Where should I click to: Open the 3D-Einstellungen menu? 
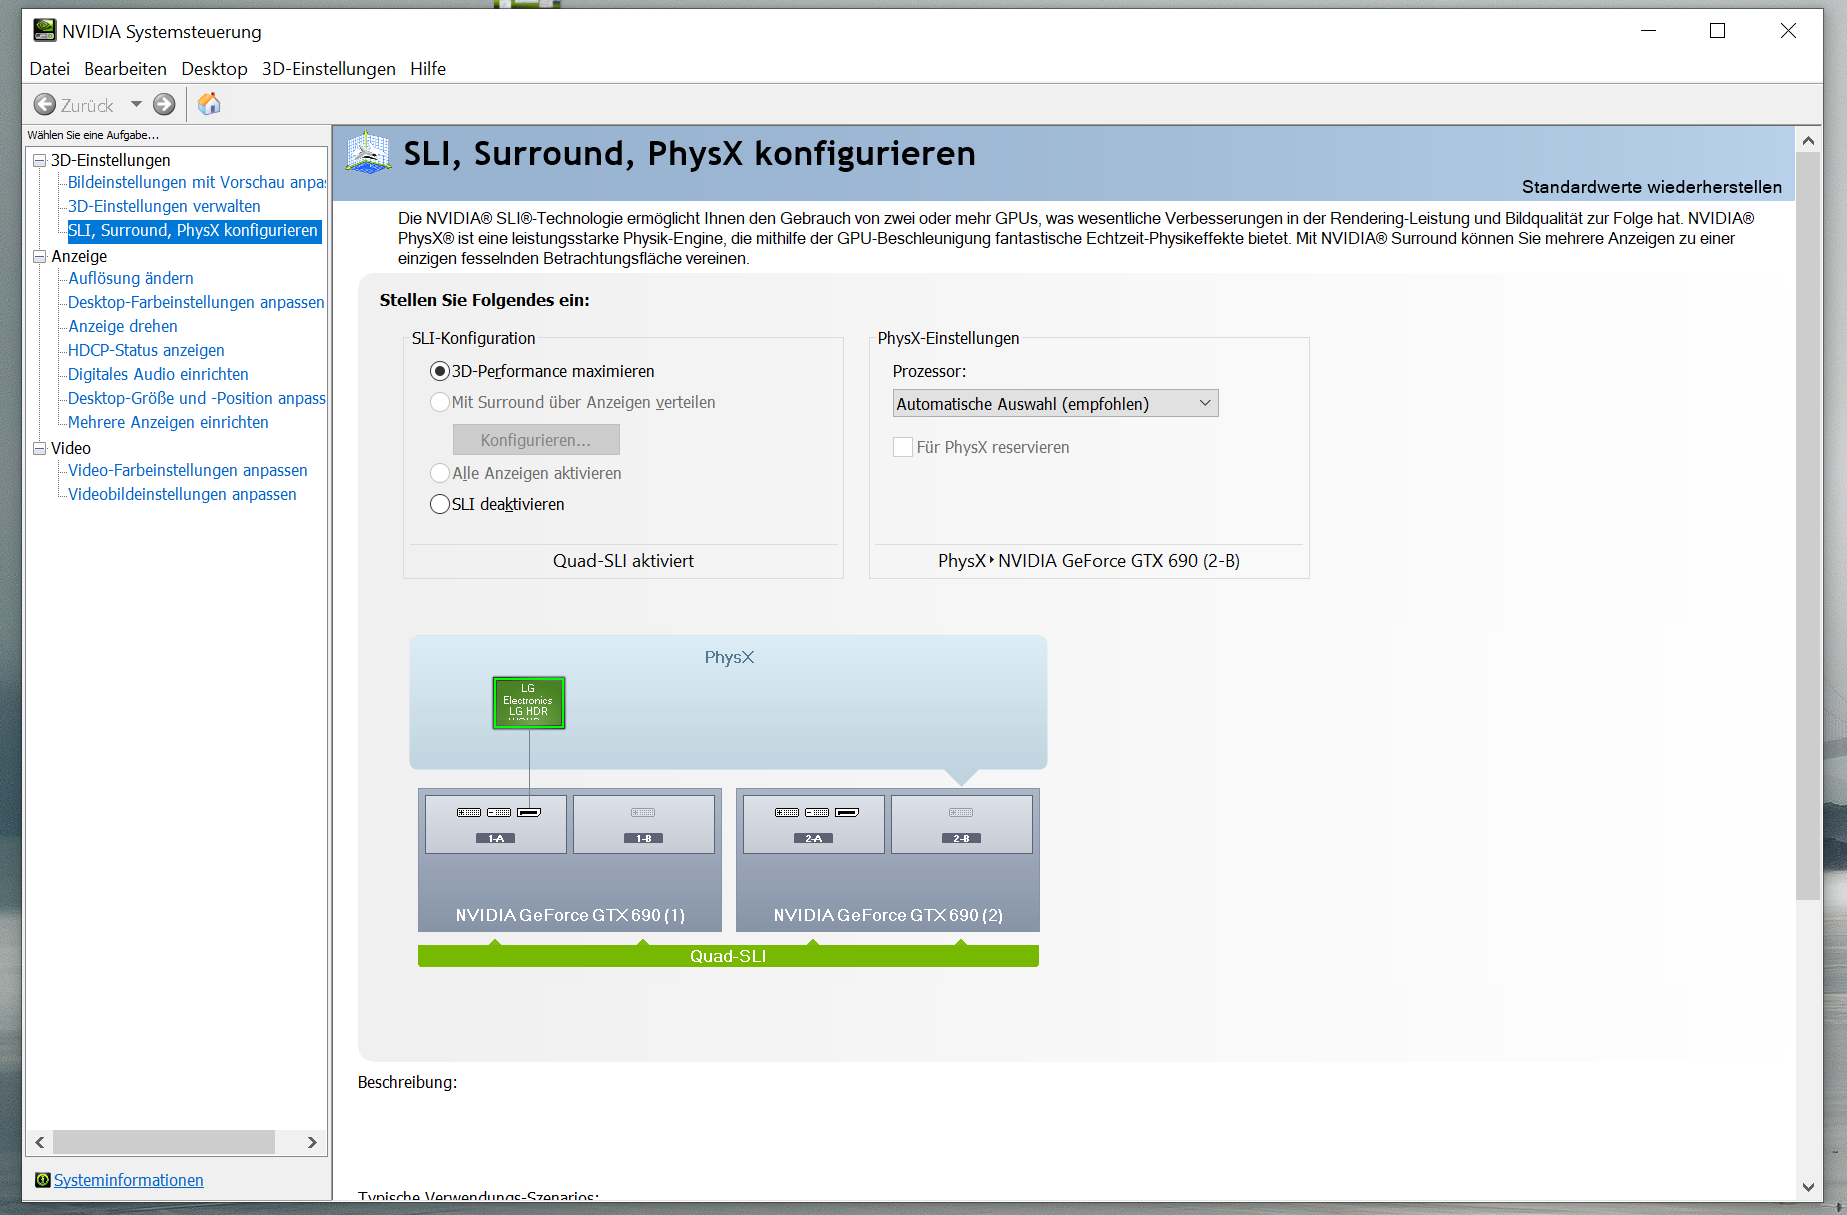point(329,68)
